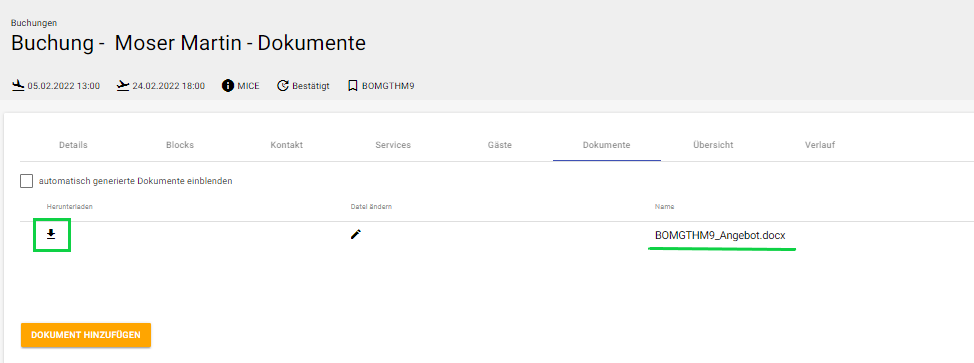This screenshot has height=363, width=974.
Task: Click the Name column header
Action: (x=664, y=206)
